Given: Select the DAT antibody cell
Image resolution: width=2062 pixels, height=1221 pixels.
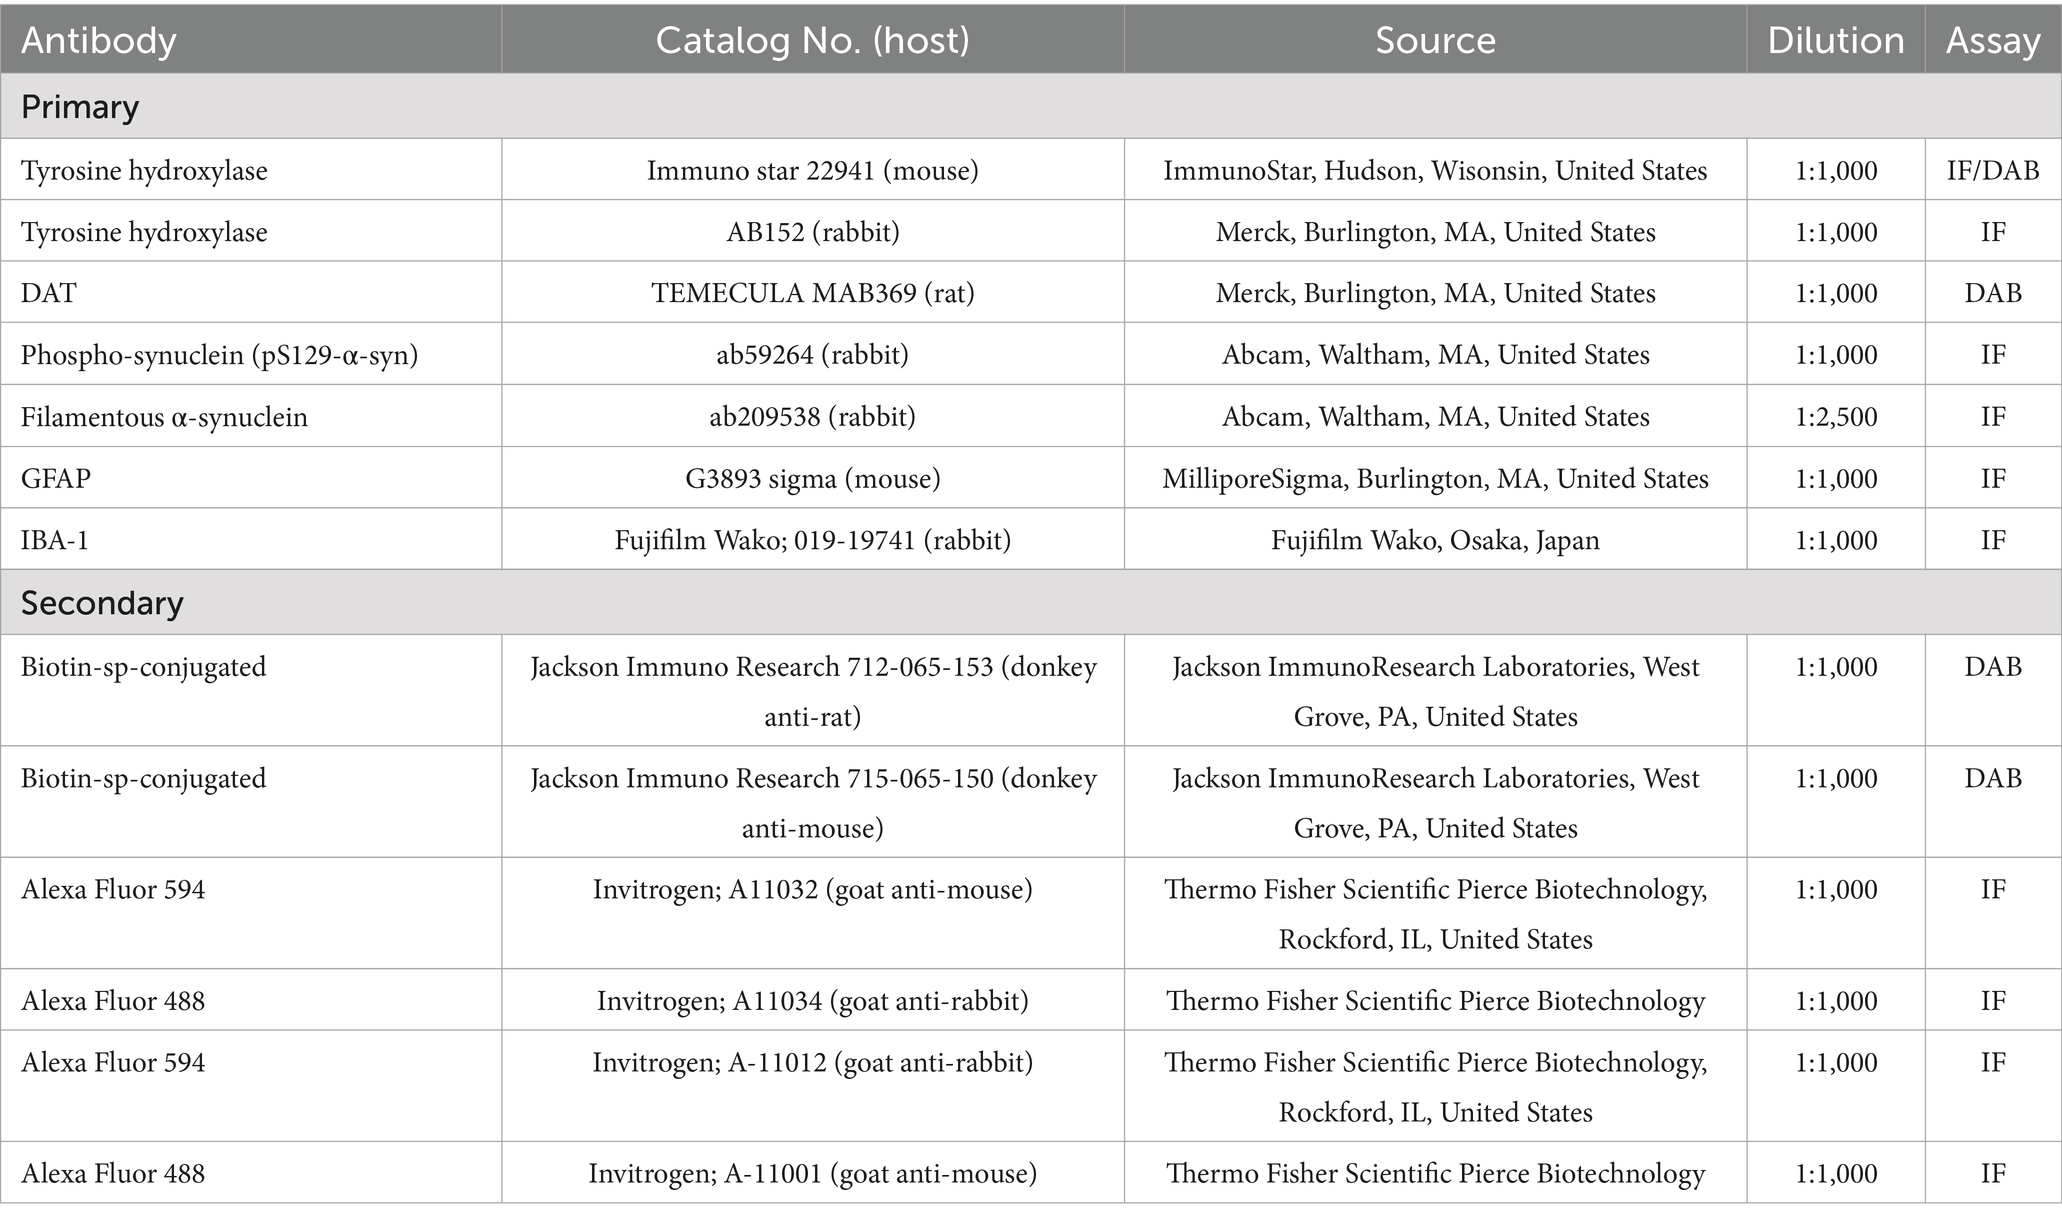Looking at the screenshot, I should pyautogui.click(x=49, y=293).
